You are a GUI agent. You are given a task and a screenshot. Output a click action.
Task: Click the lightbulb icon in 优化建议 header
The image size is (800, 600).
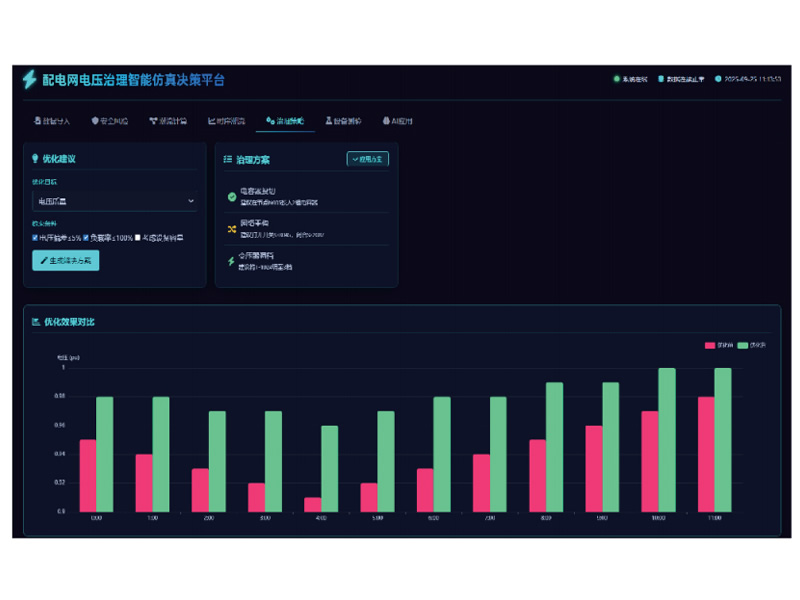click(x=36, y=159)
